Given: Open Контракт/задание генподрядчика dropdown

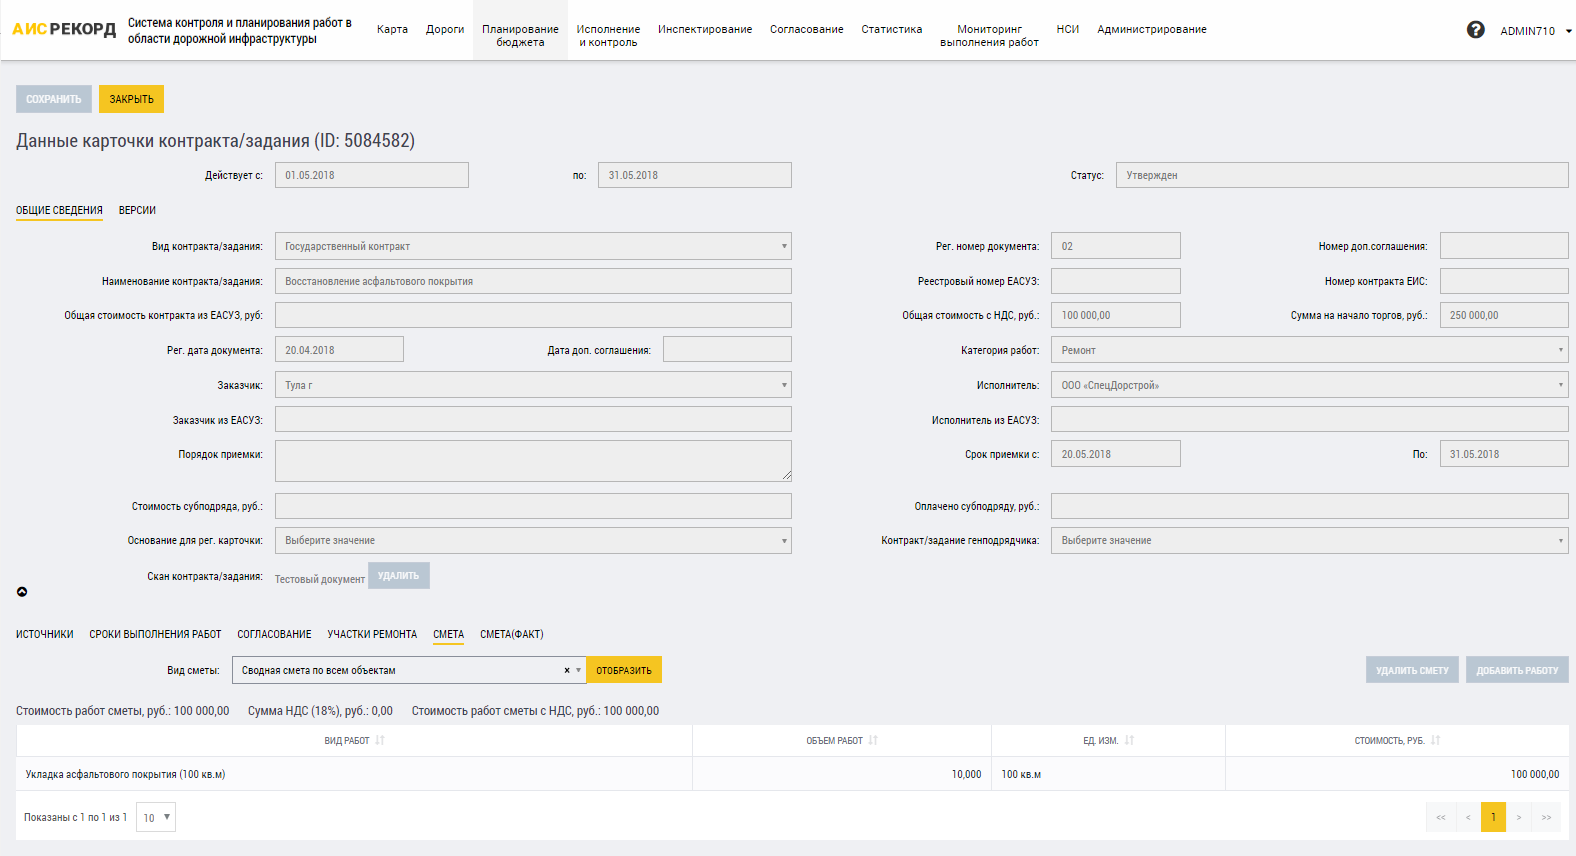Looking at the screenshot, I should (1309, 540).
